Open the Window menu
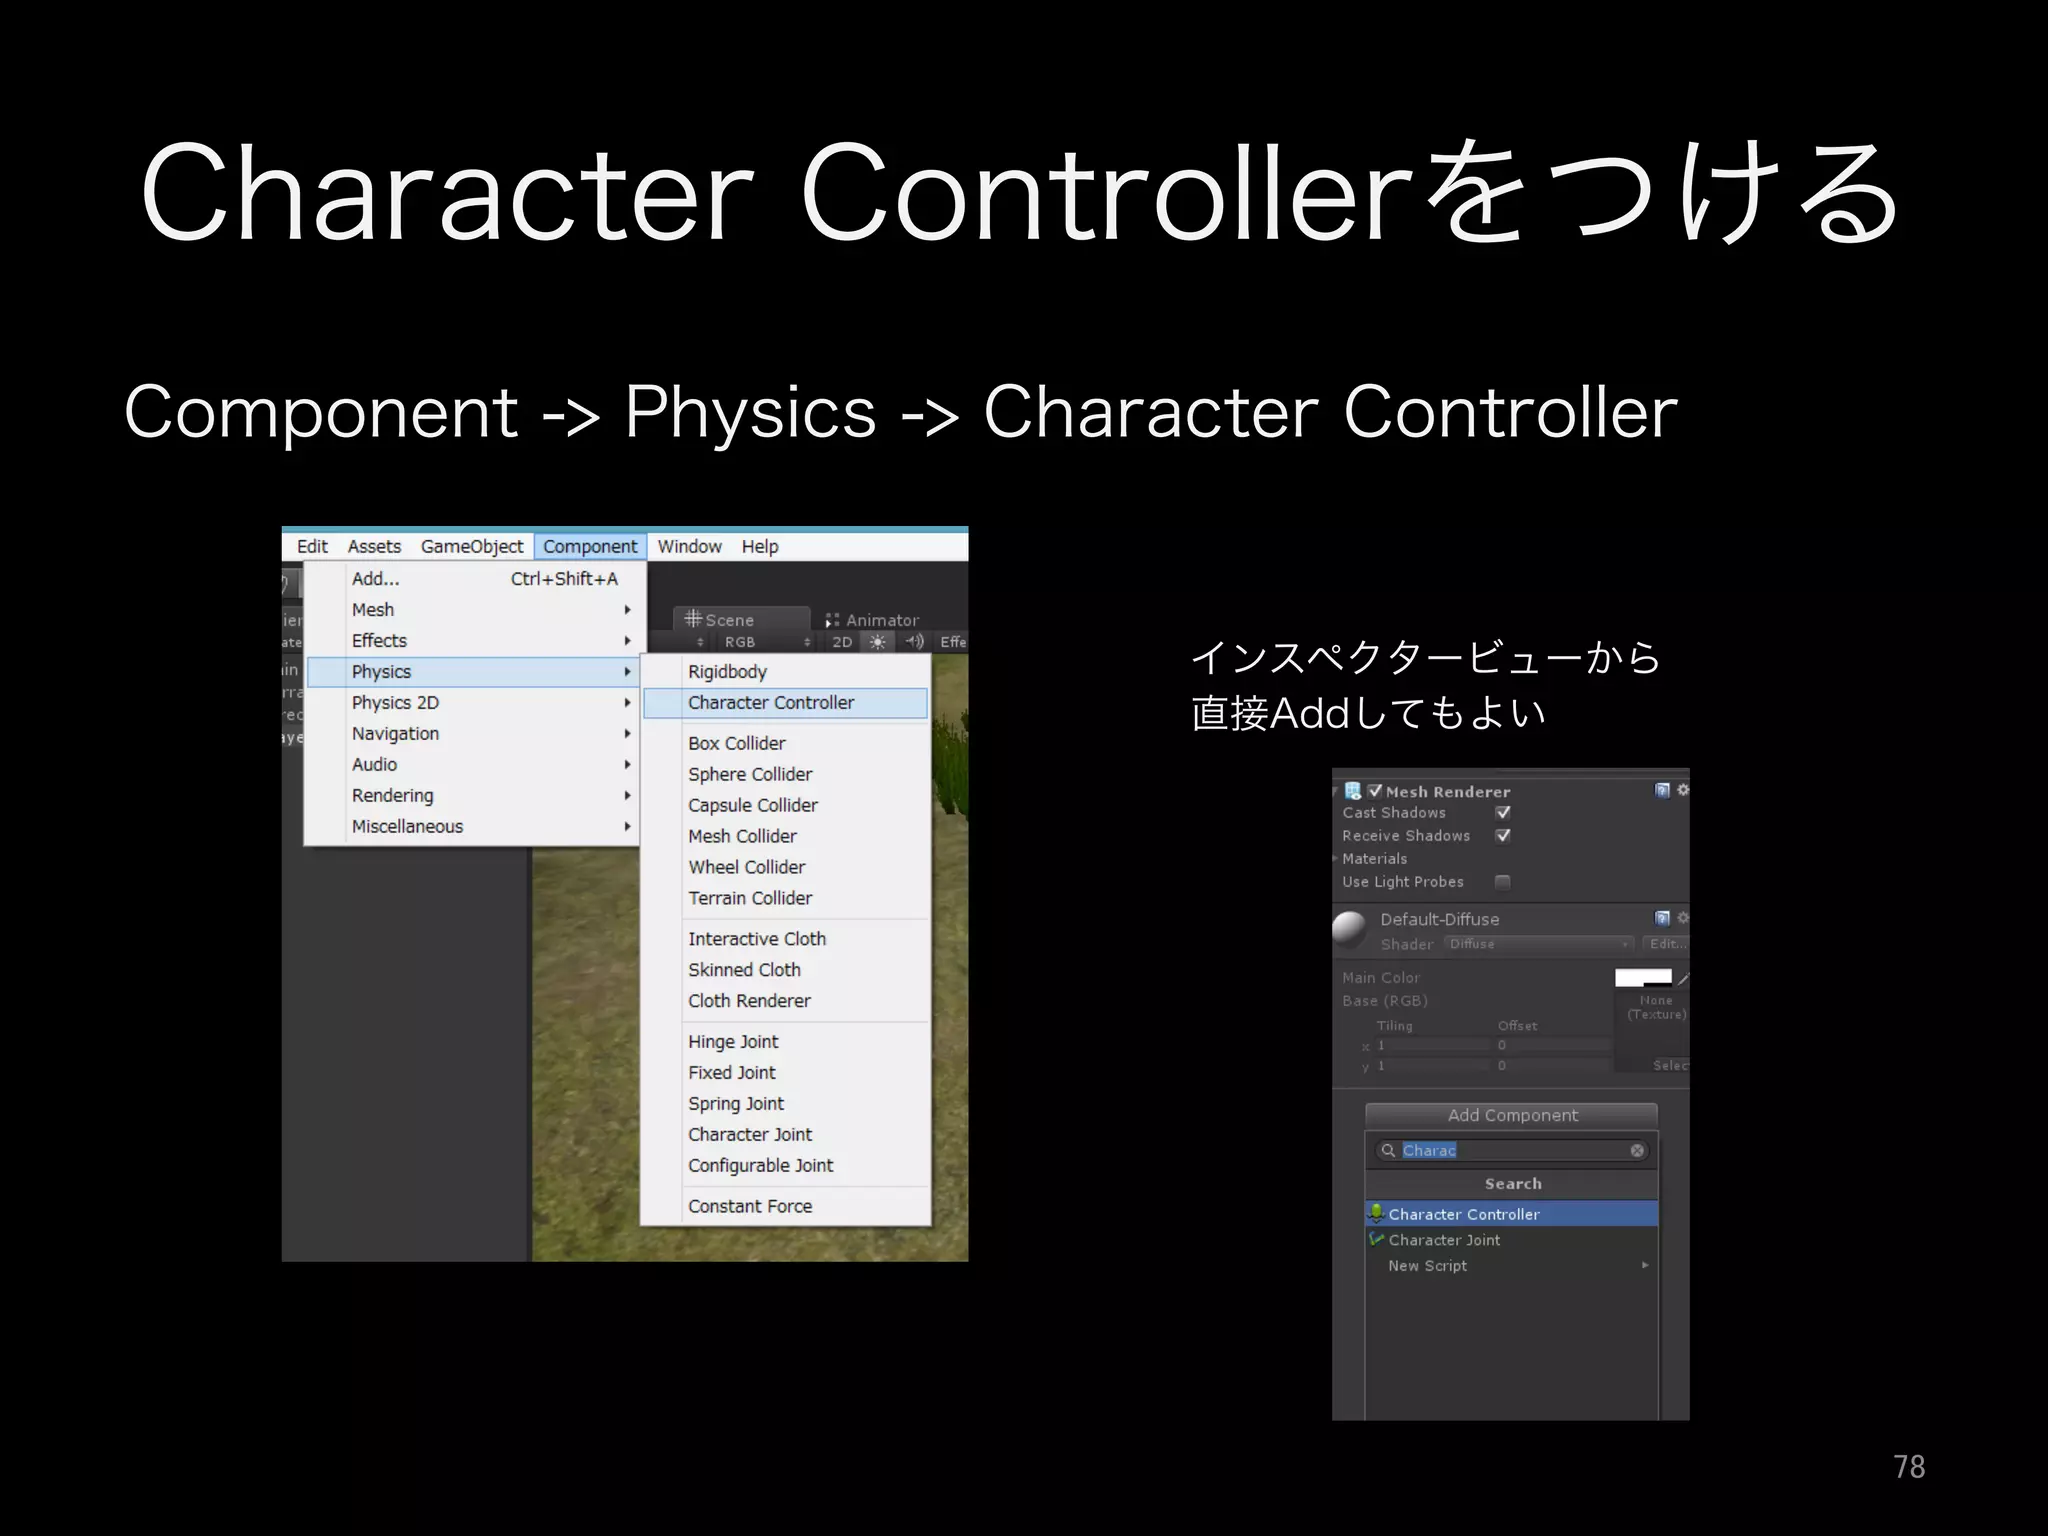The height and width of the screenshot is (1536, 2048). point(690,547)
